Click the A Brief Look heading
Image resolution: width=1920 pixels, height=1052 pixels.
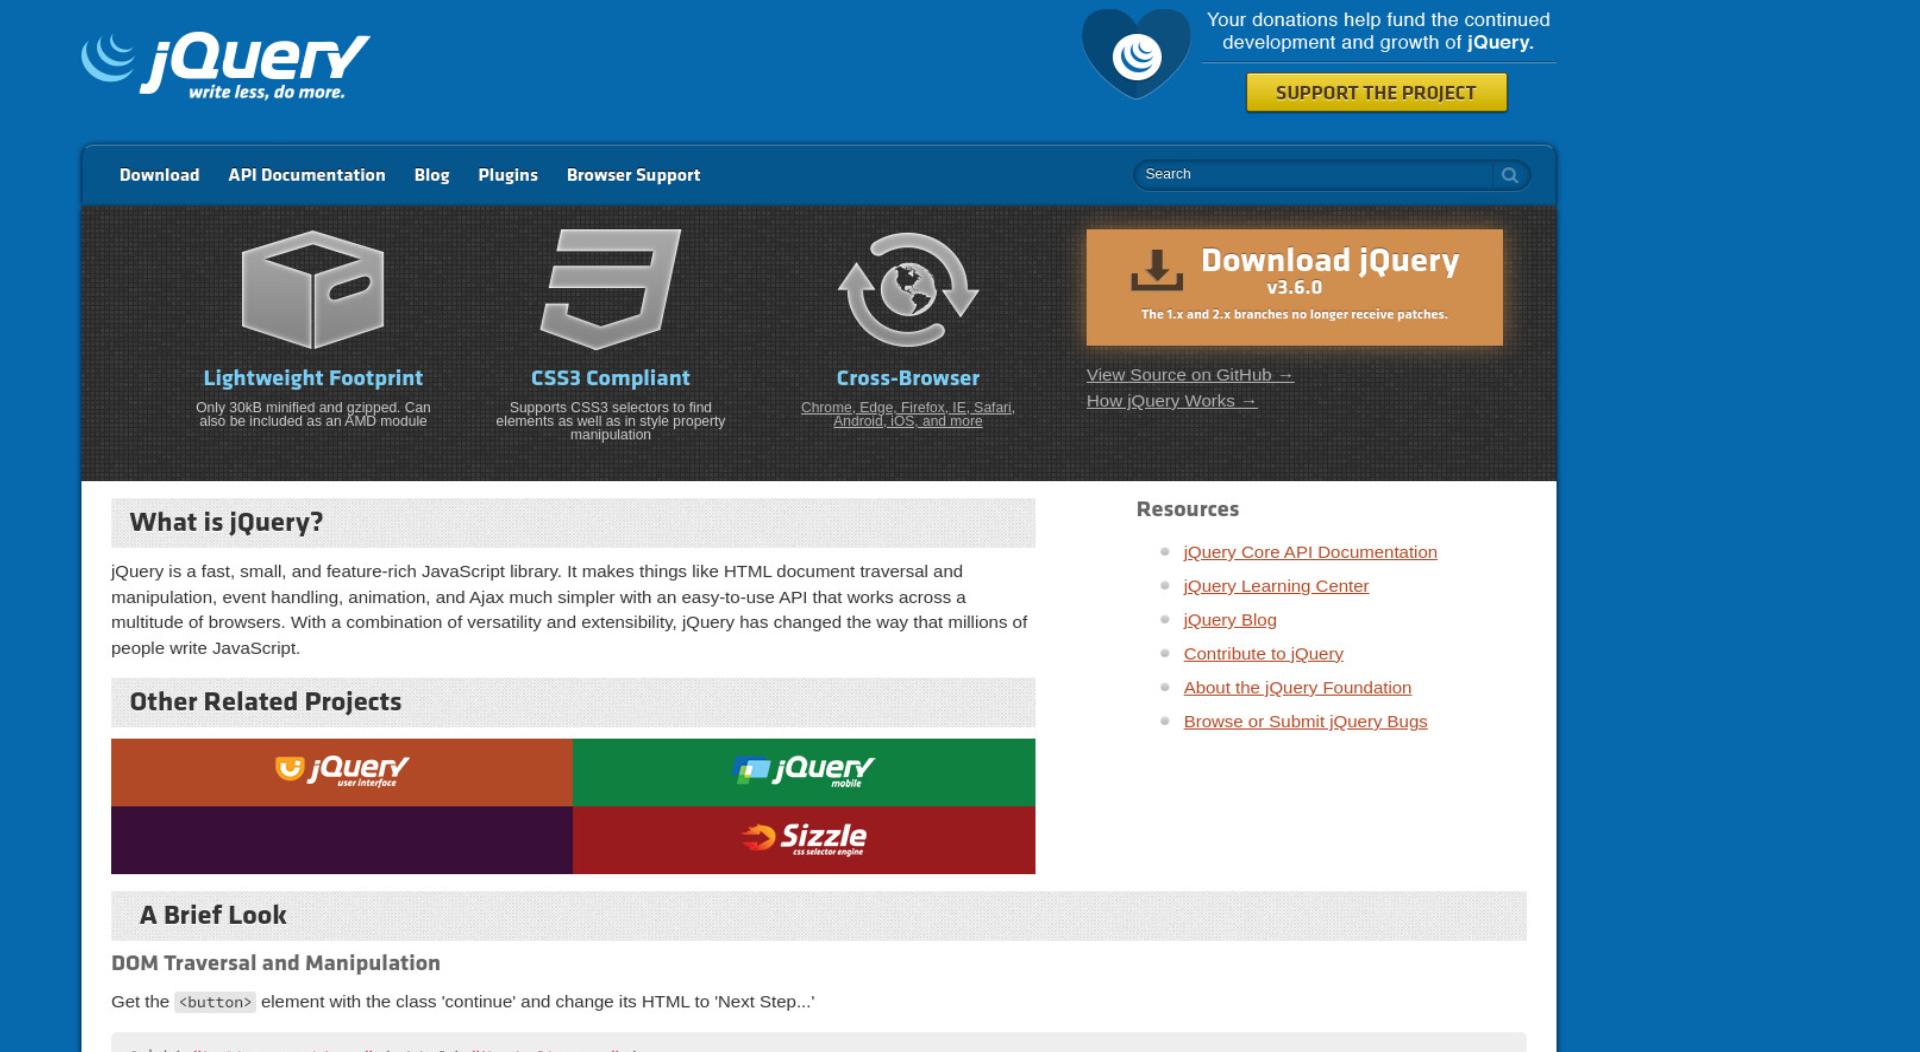[213, 915]
